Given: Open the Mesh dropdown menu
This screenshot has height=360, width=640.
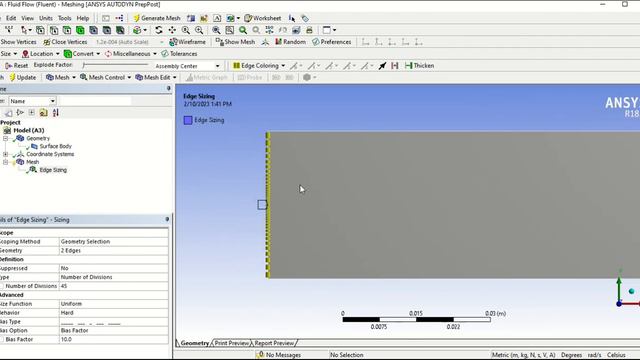Looking at the screenshot, I should tap(61, 77).
